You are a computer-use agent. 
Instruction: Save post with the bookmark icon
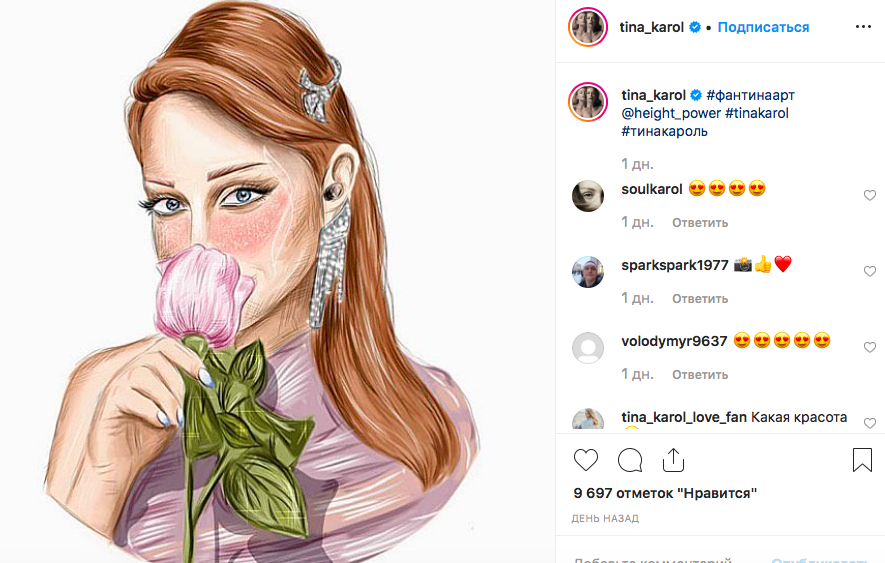(x=862, y=460)
